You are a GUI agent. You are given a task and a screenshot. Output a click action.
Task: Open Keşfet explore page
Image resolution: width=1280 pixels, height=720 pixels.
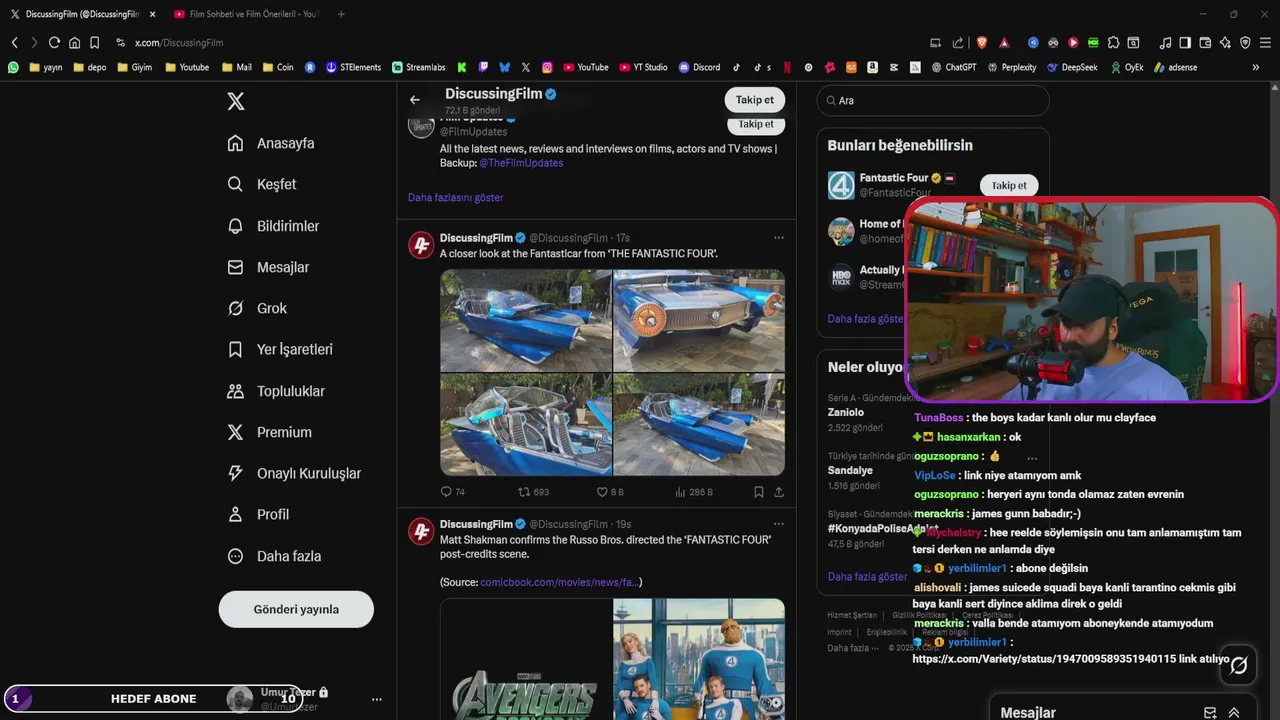tap(262, 184)
